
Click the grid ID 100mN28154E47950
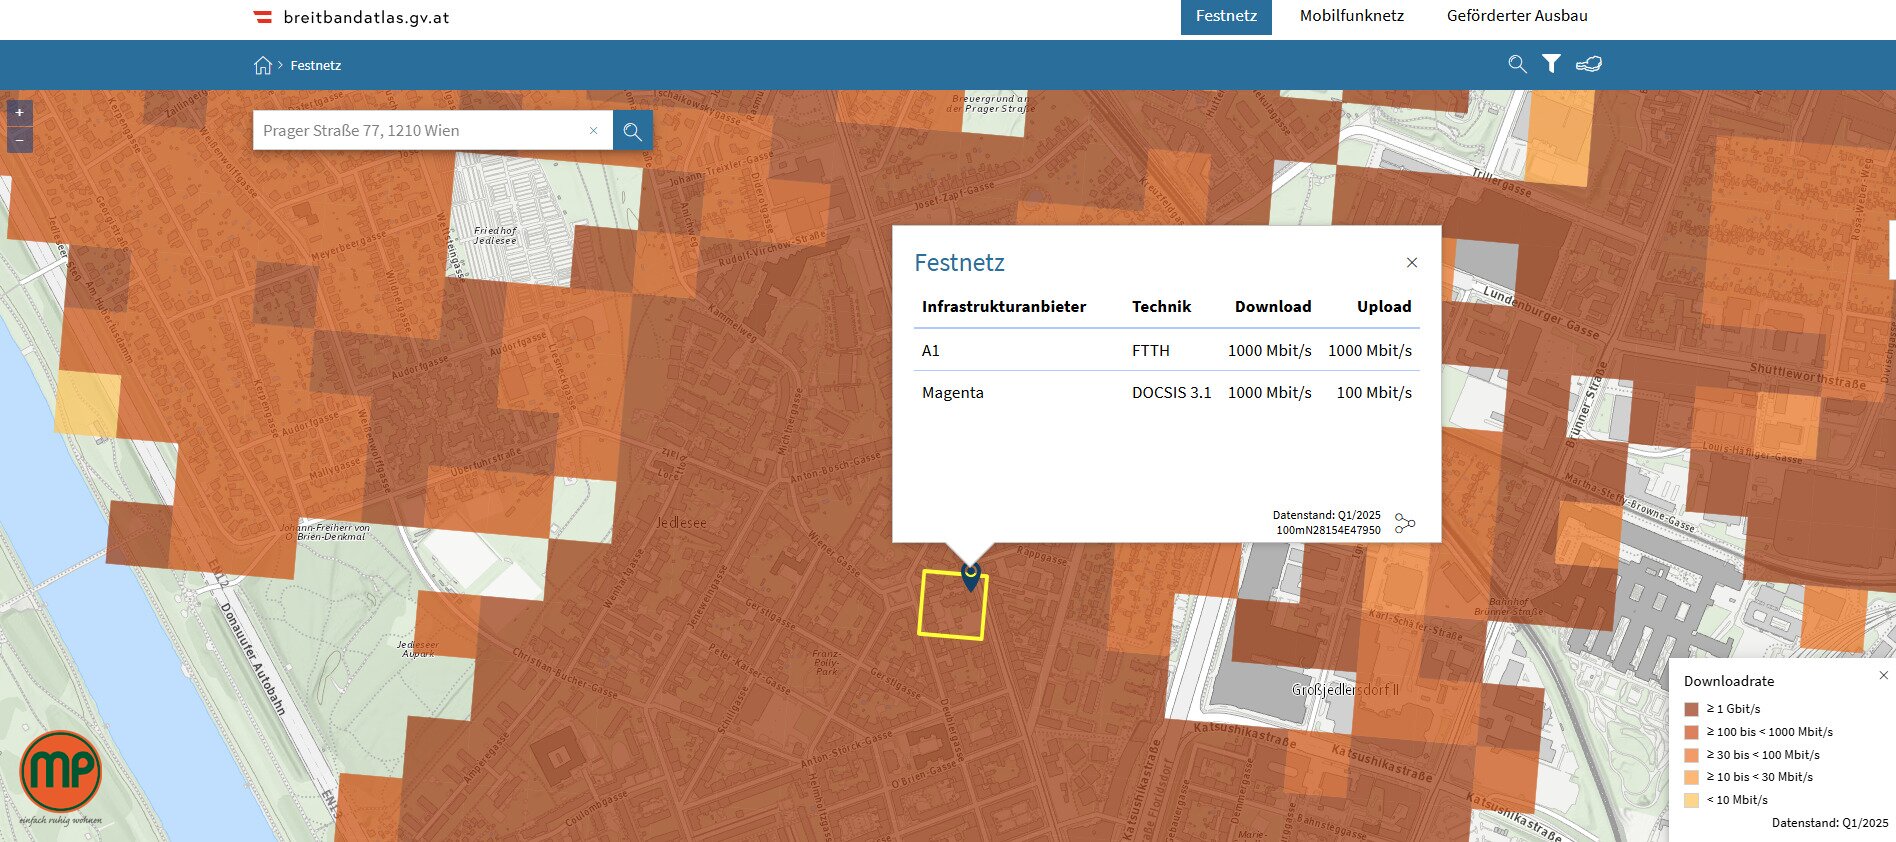click(x=1328, y=530)
